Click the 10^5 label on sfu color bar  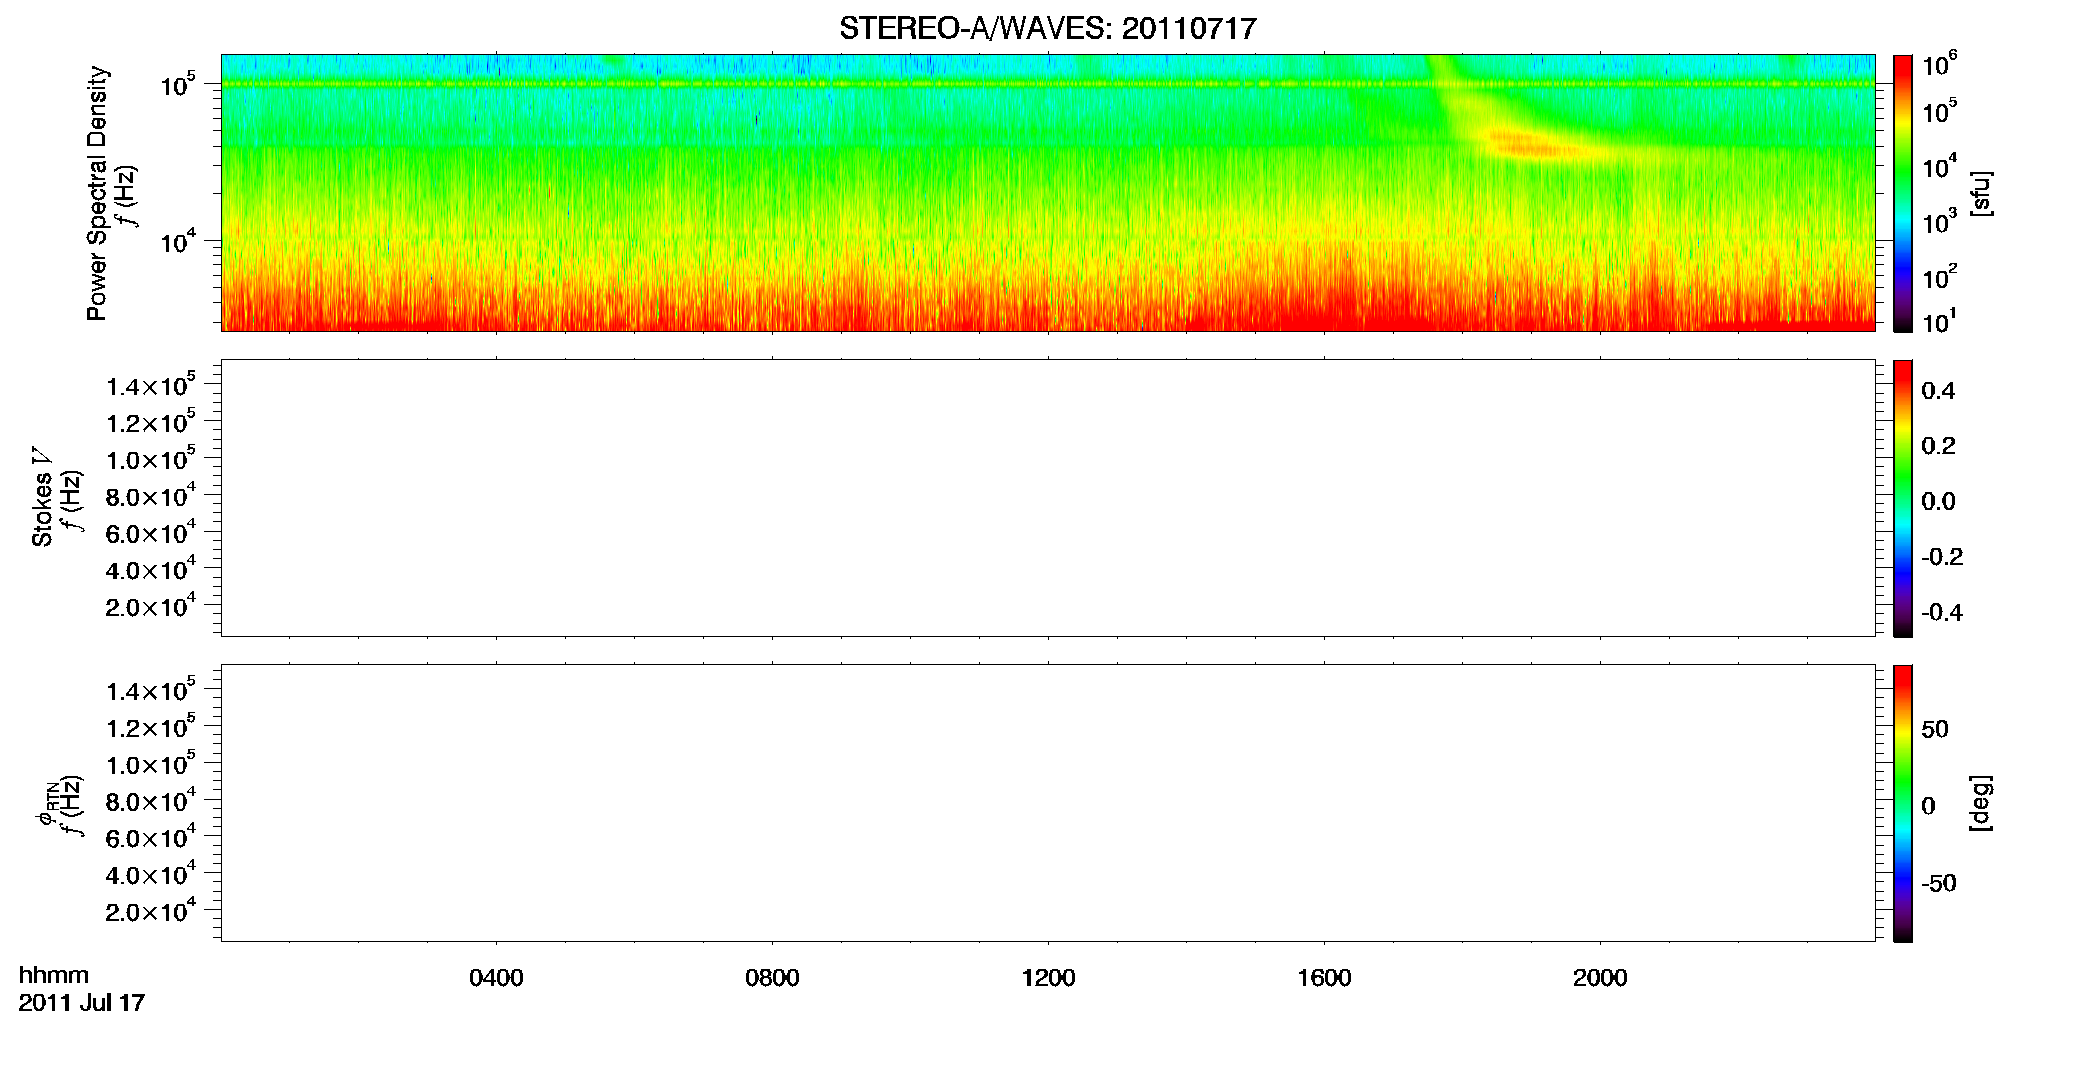pos(1940,111)
